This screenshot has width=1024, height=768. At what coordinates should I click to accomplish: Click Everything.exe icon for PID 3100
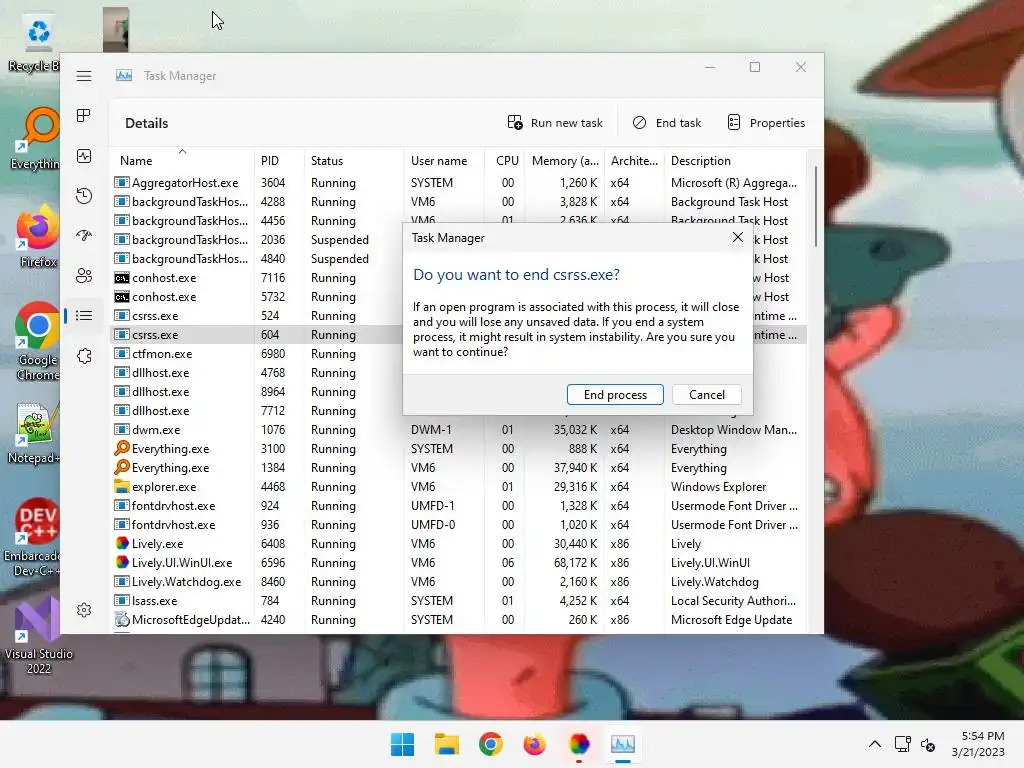[x=121, y=448]
